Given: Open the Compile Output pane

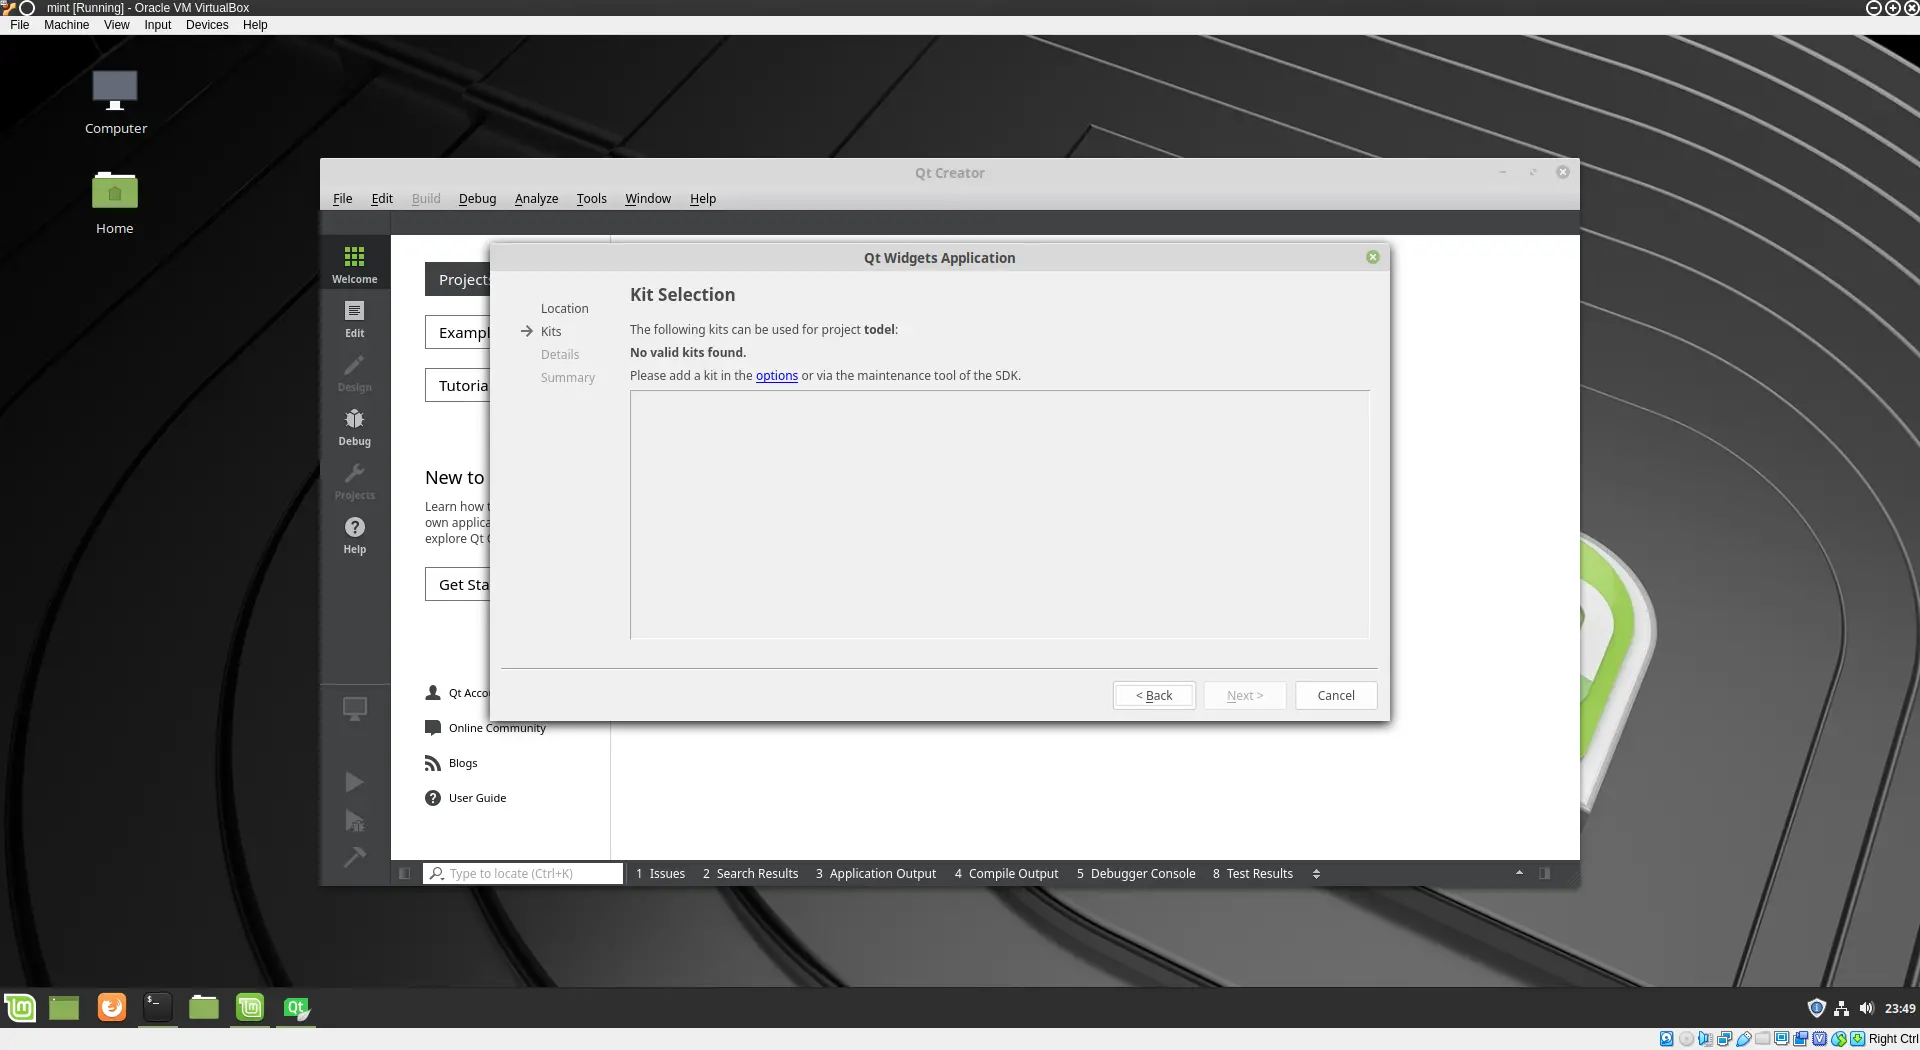Looking at the screenshot, I should (1006, 874).
